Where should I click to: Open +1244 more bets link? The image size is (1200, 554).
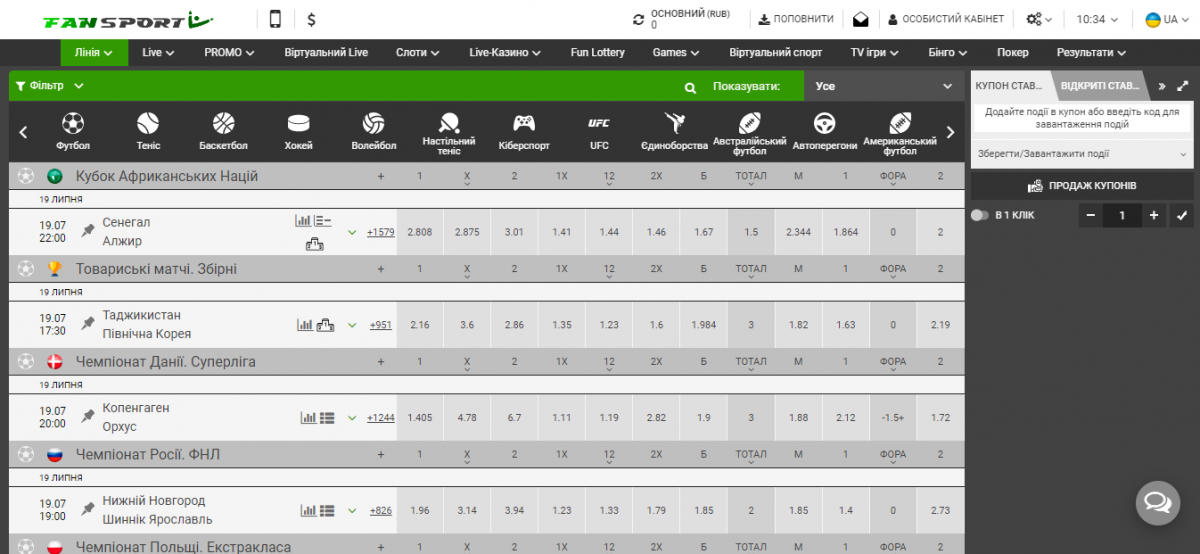click(381, 418)
